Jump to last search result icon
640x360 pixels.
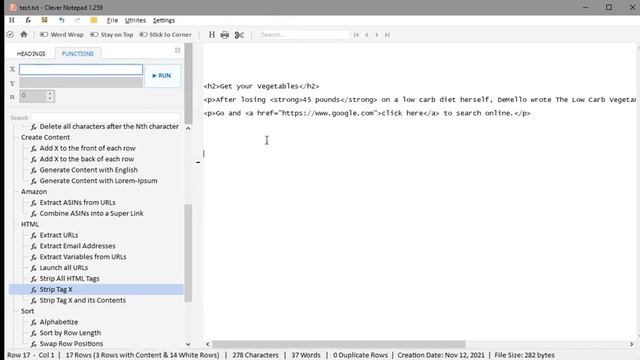[387, 35]
